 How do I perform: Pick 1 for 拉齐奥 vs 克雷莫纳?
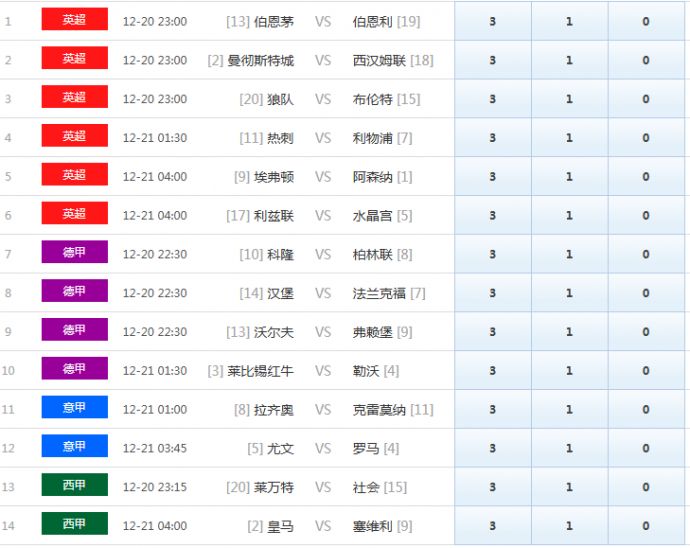click(570, 409)
